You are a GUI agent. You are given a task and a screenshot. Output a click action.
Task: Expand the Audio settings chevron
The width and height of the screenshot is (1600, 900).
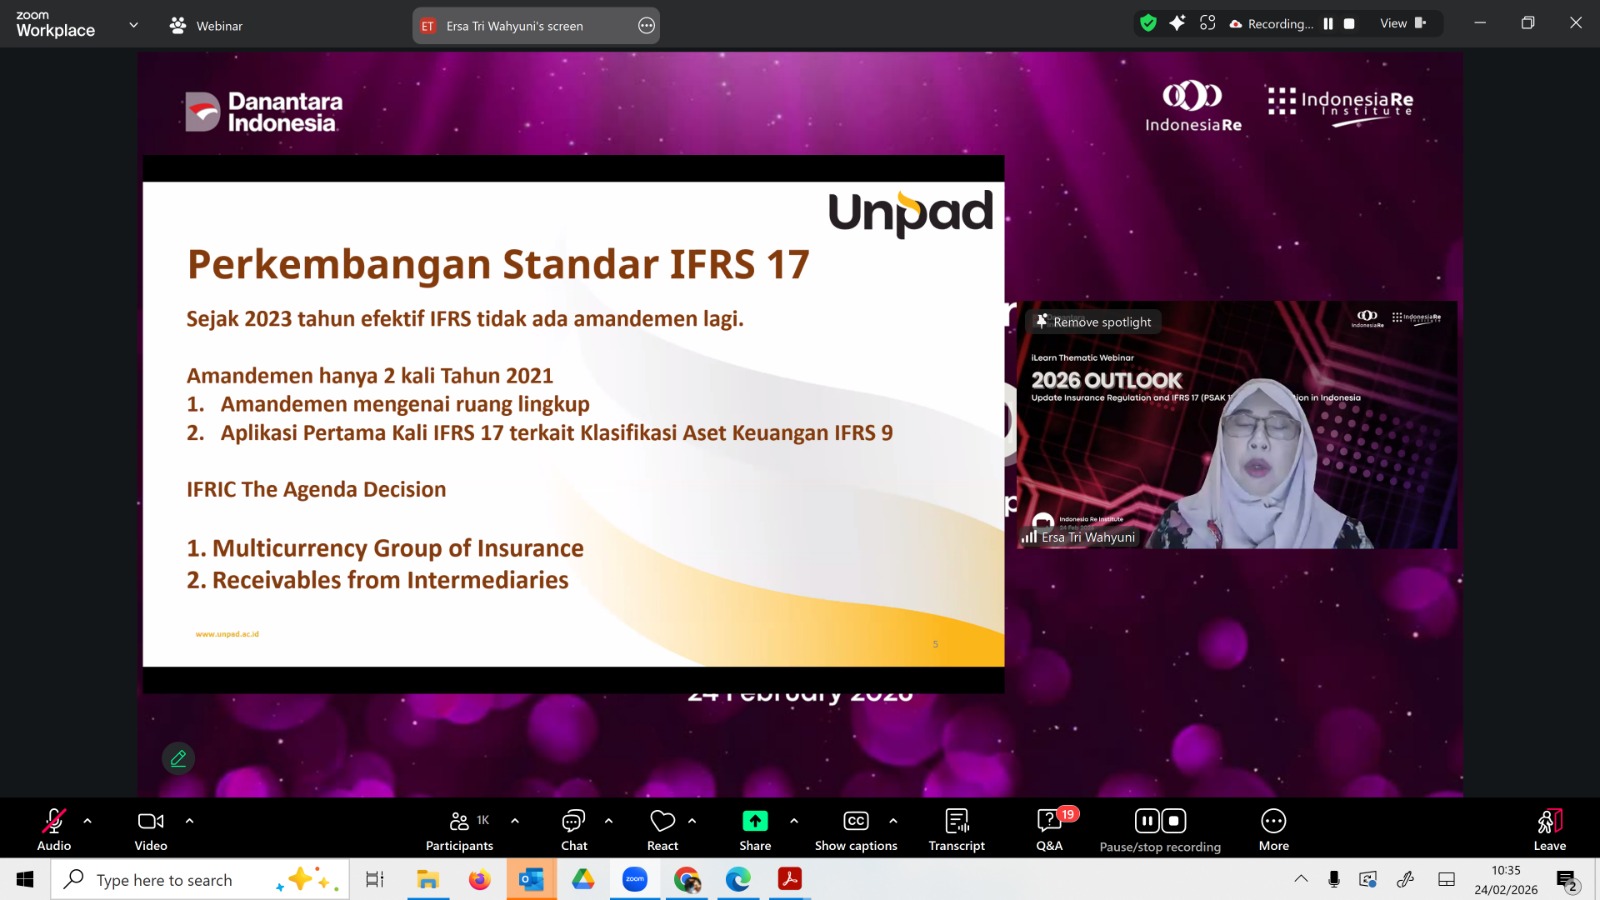[x=88, y=821]
